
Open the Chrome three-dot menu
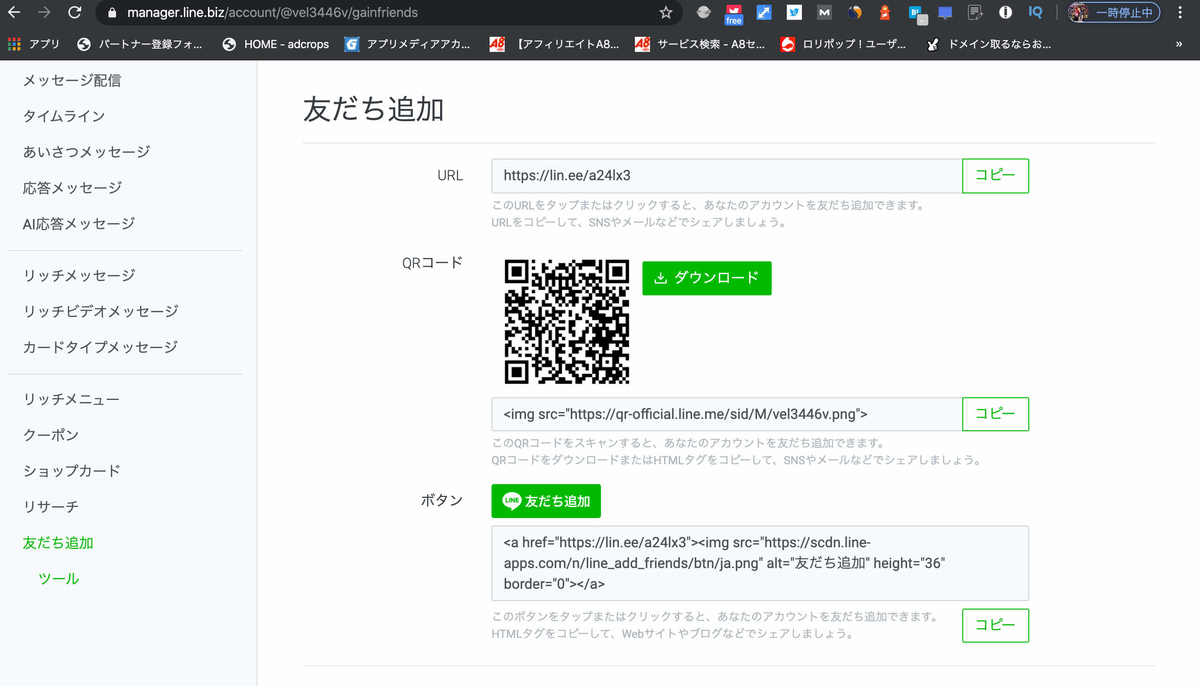(1181, 13)
